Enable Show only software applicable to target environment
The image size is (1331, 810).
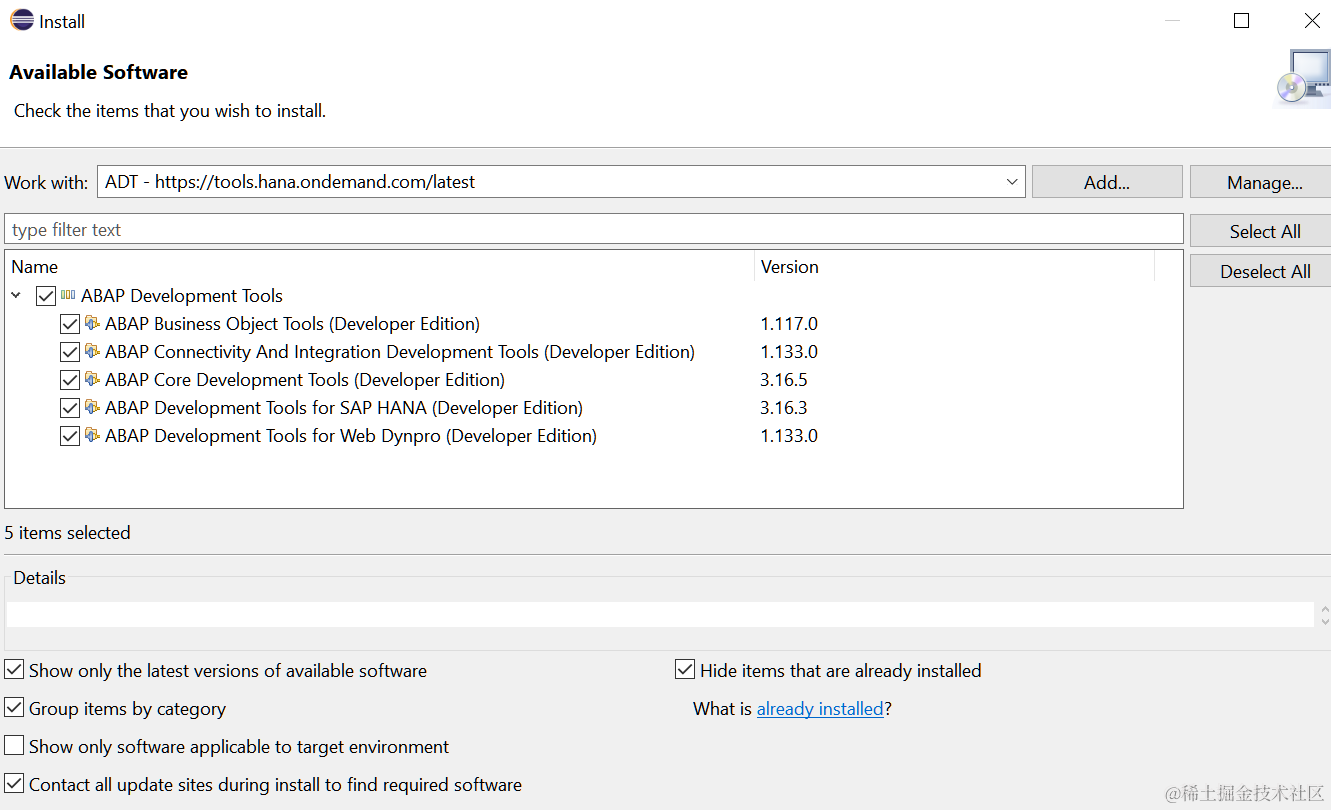14,746
